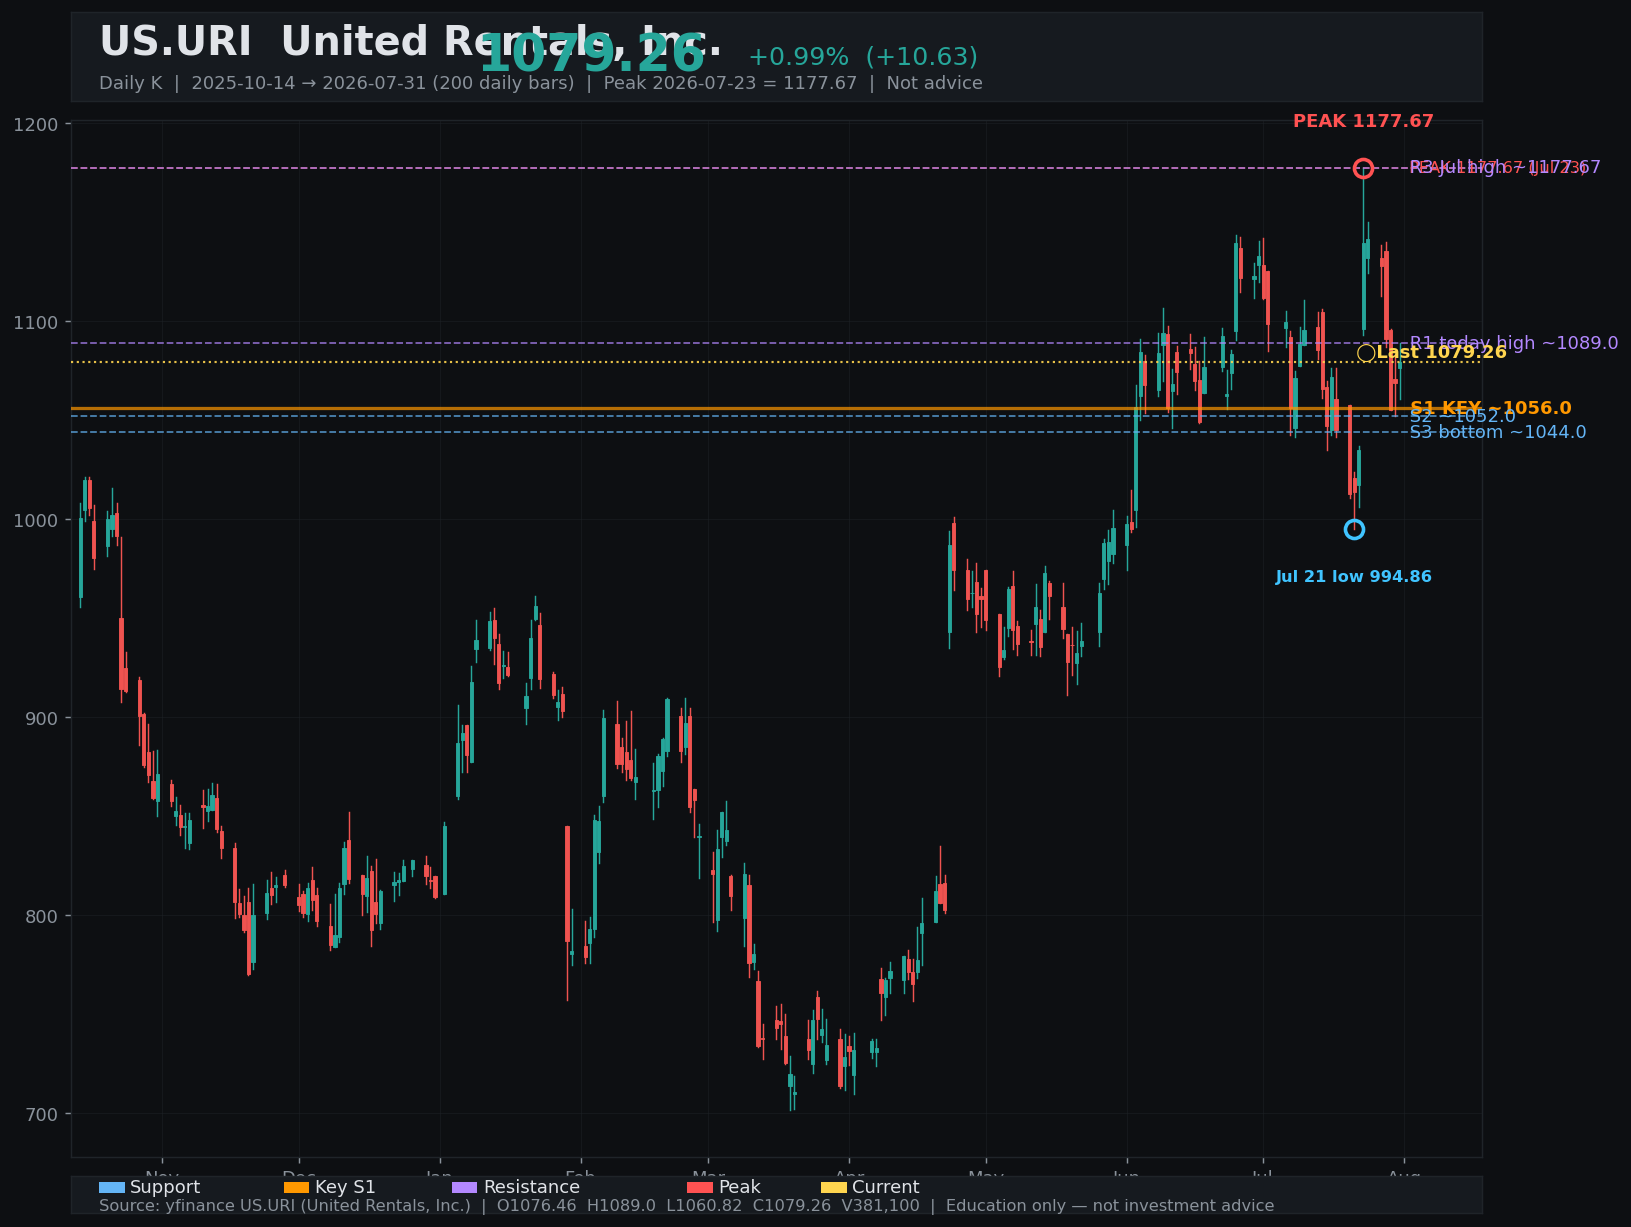Click "Not advice" in the subtitle
Viewport: 1631px width, 1227px height.
(x=934, y=83)
